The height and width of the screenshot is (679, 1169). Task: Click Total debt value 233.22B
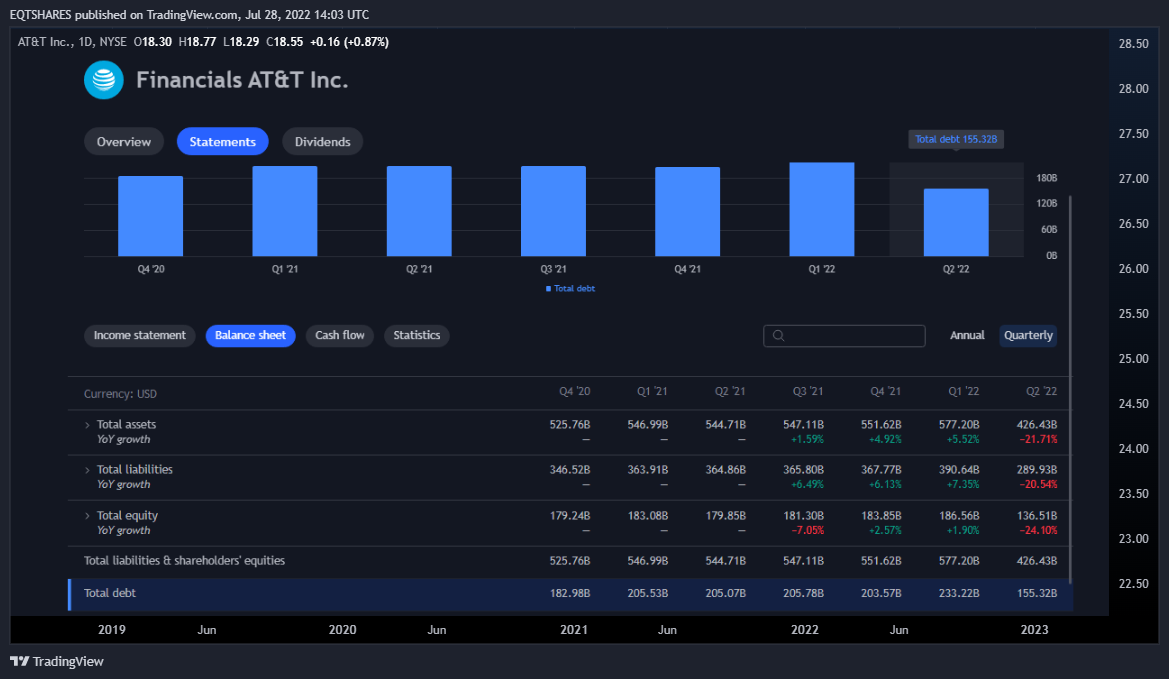pyautogui.click(x=959, y=593)
